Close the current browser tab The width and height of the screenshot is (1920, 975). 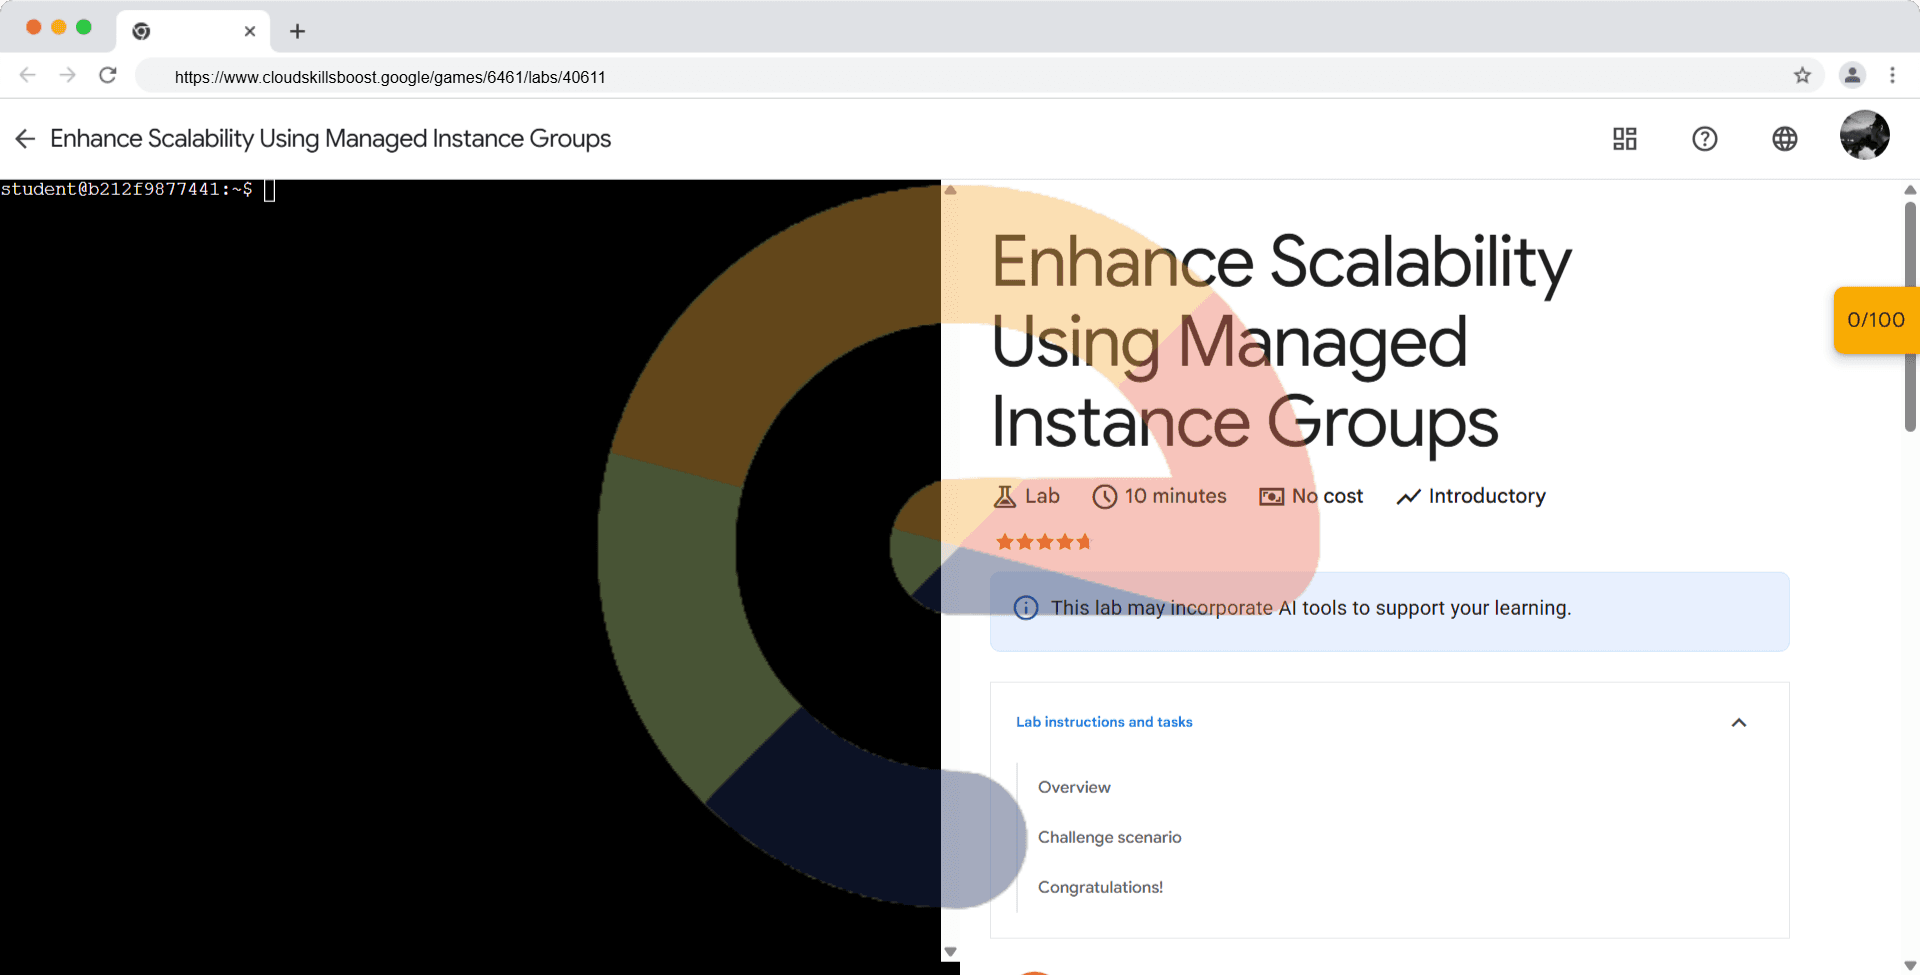pyautogui.click(x=250, y=31)
